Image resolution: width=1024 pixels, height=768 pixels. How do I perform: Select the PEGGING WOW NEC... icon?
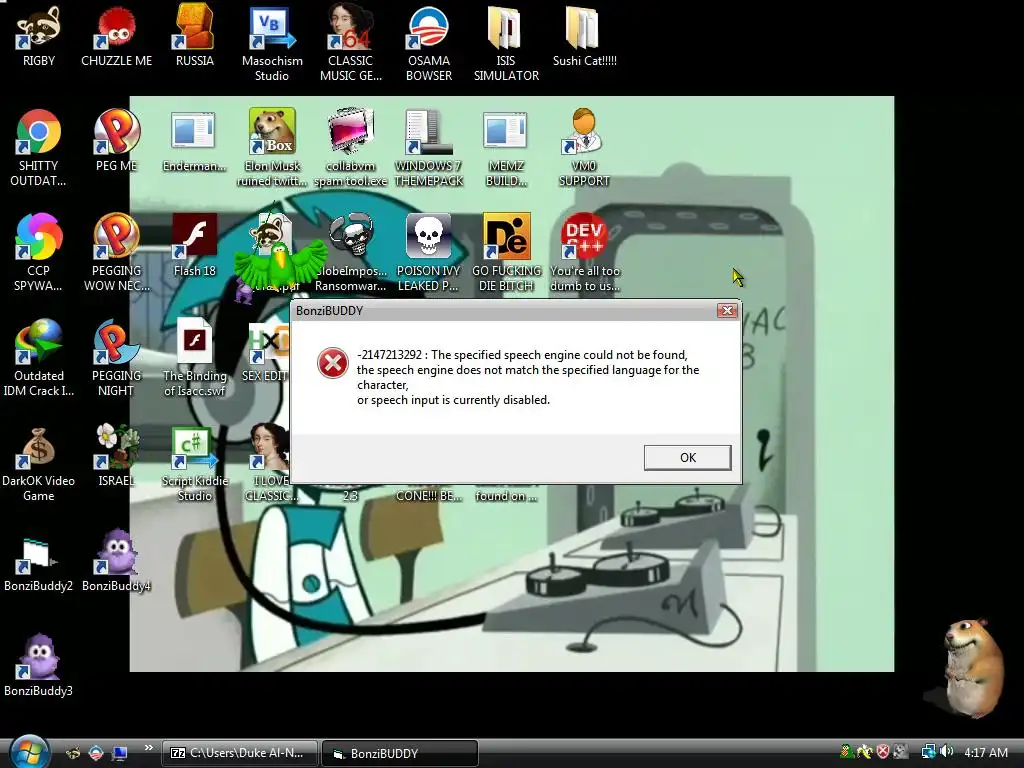(116, 253)
